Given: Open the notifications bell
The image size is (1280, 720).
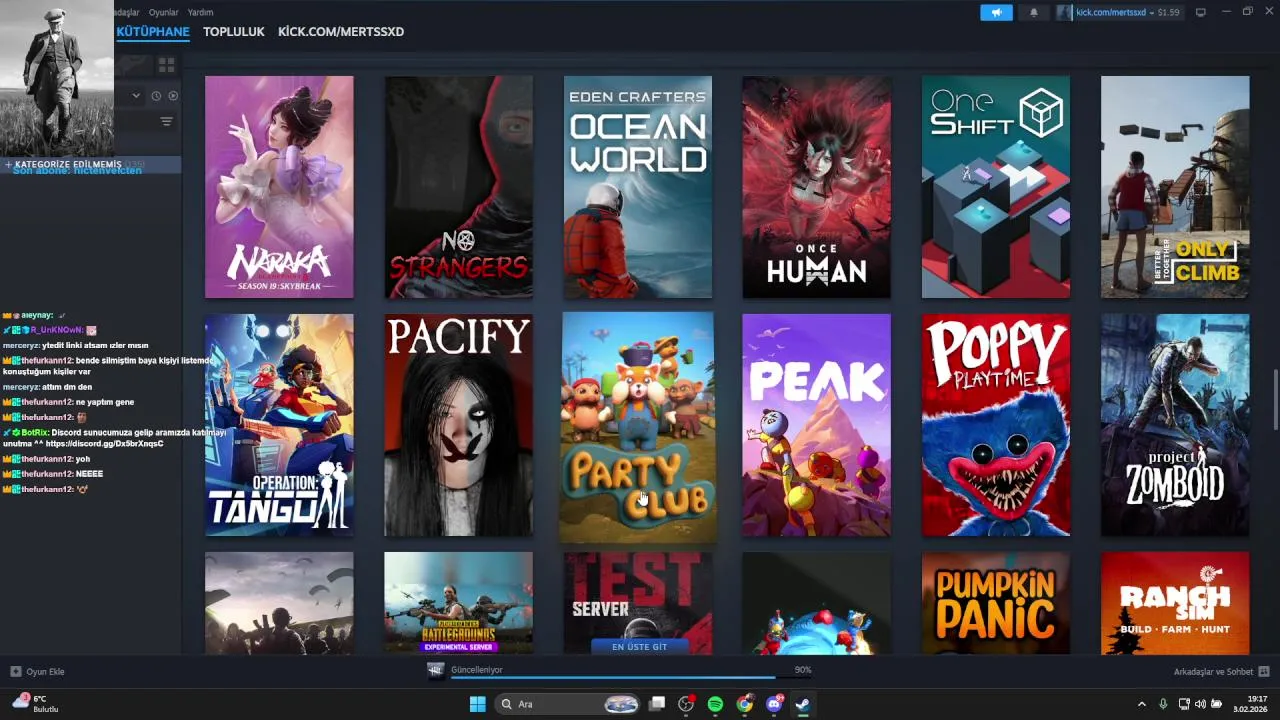Looking at the screenshot, I should 1034,12.
